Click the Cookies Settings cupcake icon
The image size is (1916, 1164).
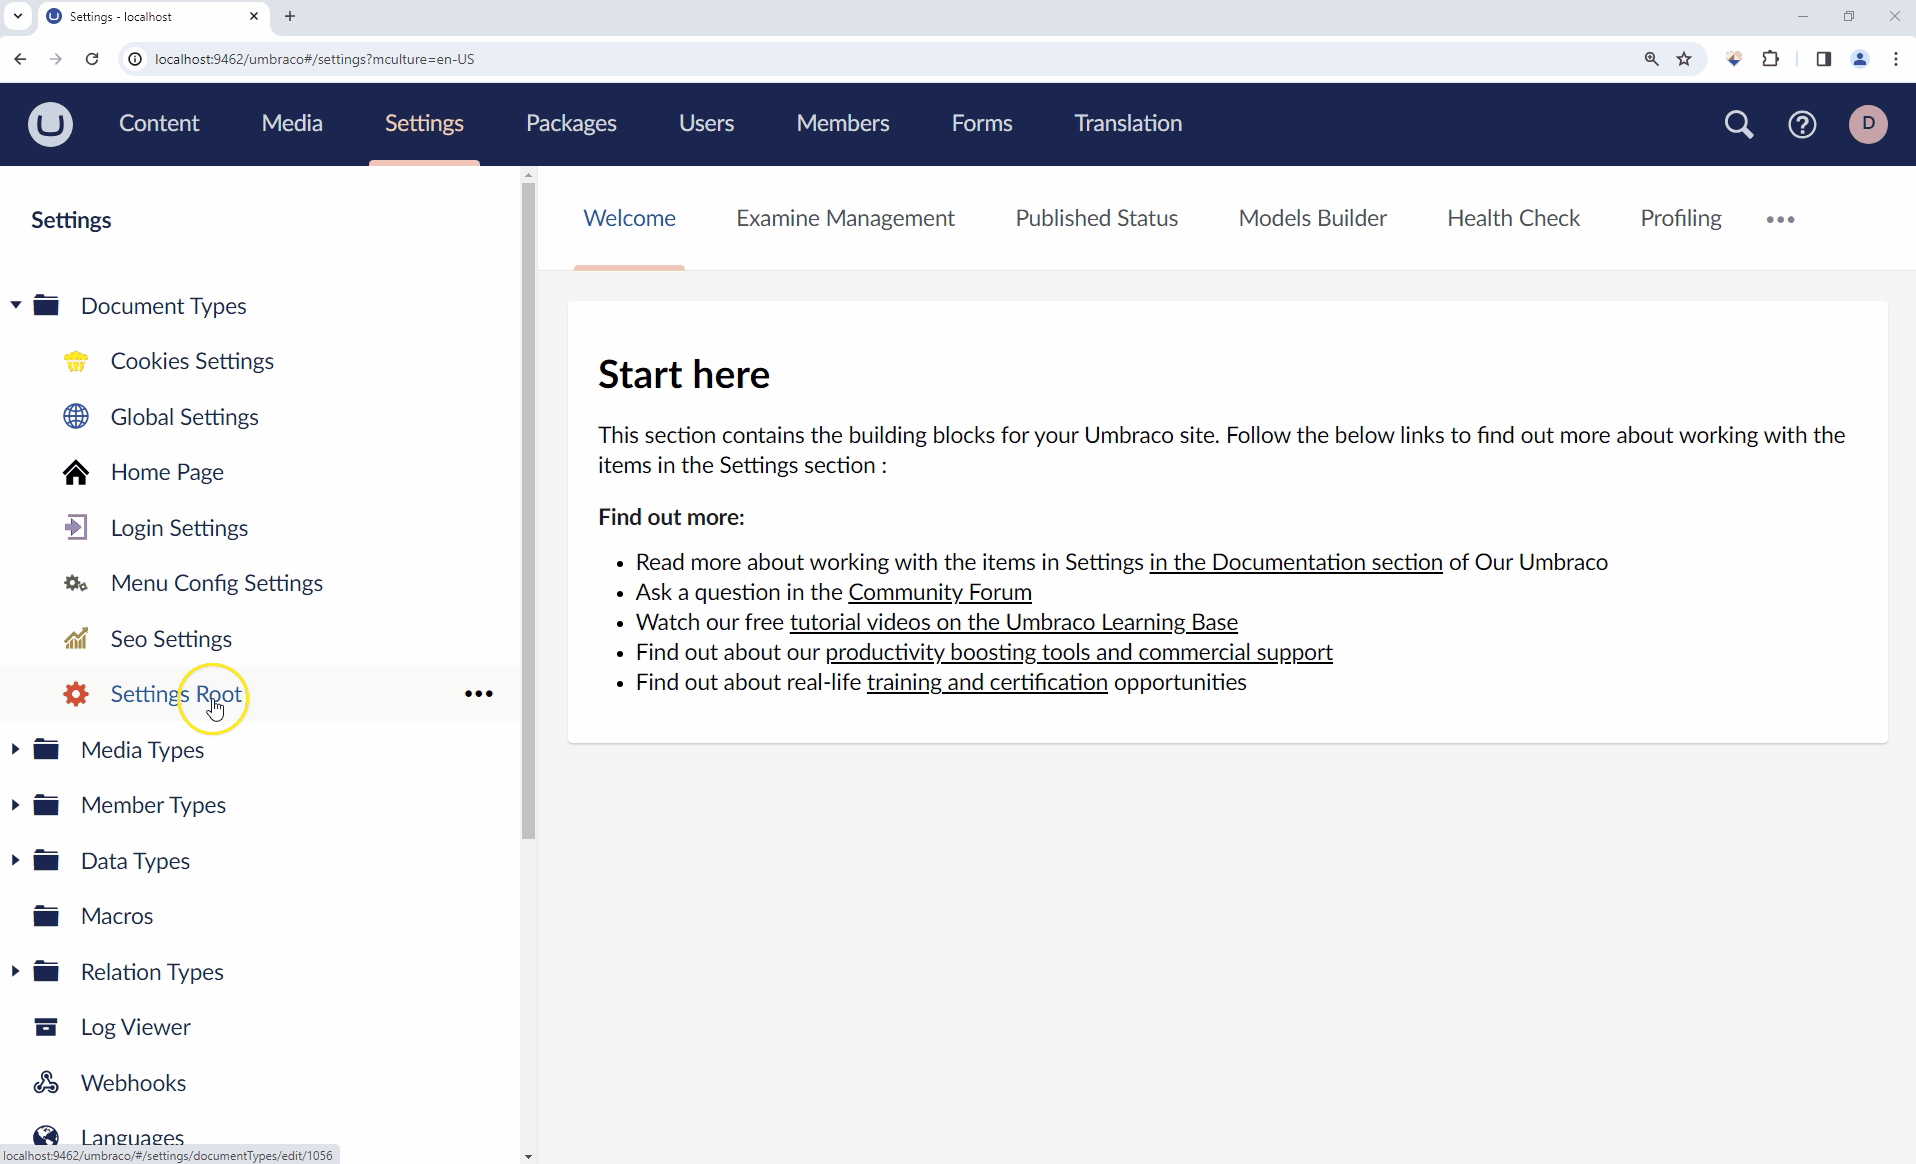tap(76, 361)
